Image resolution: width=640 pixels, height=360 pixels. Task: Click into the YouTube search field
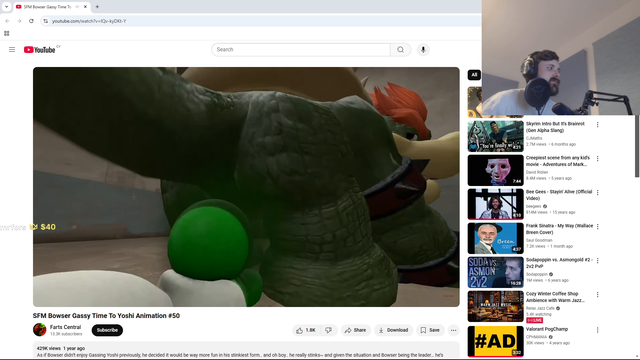click(x=301, y=49)
